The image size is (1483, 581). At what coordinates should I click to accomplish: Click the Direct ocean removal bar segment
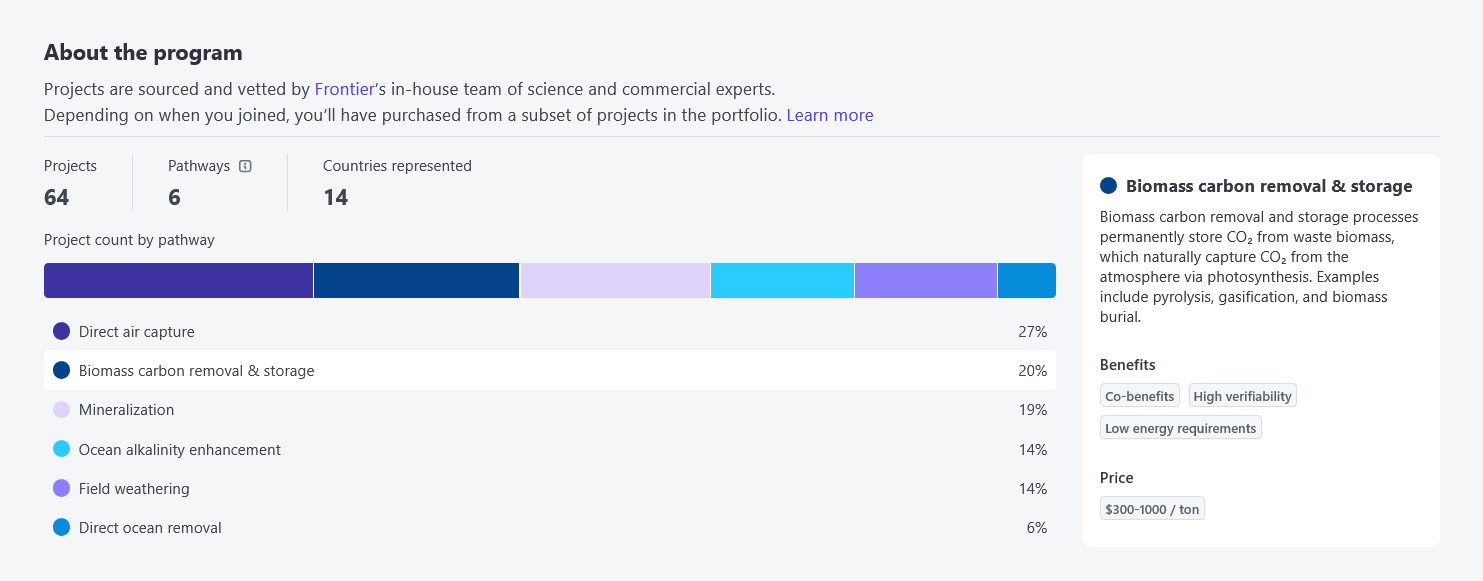(x=1027, y=281)
